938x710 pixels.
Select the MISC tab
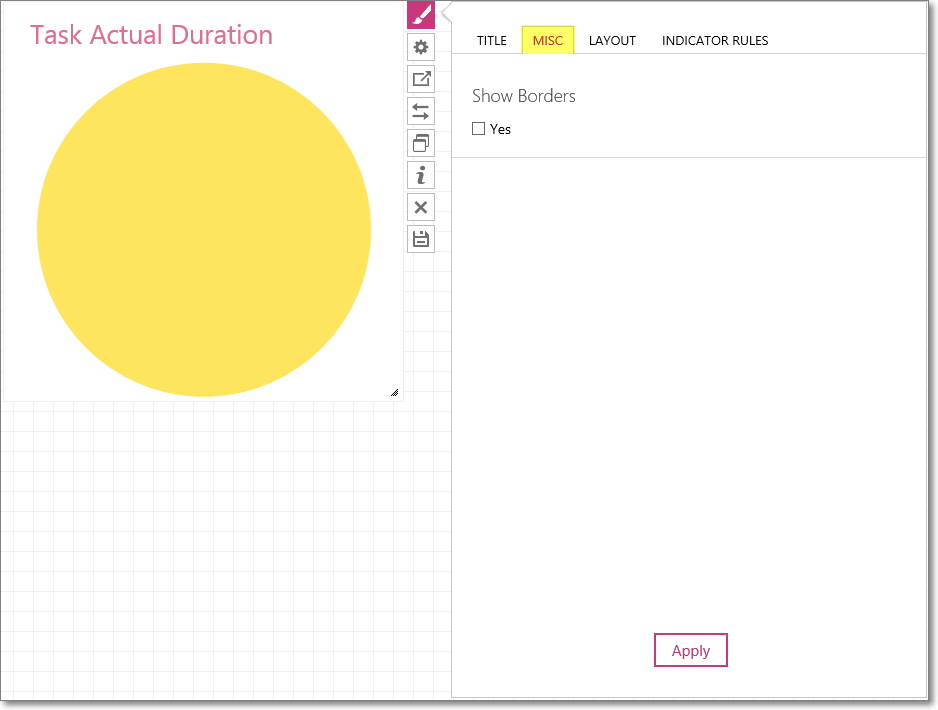click(x=548, y=41)
